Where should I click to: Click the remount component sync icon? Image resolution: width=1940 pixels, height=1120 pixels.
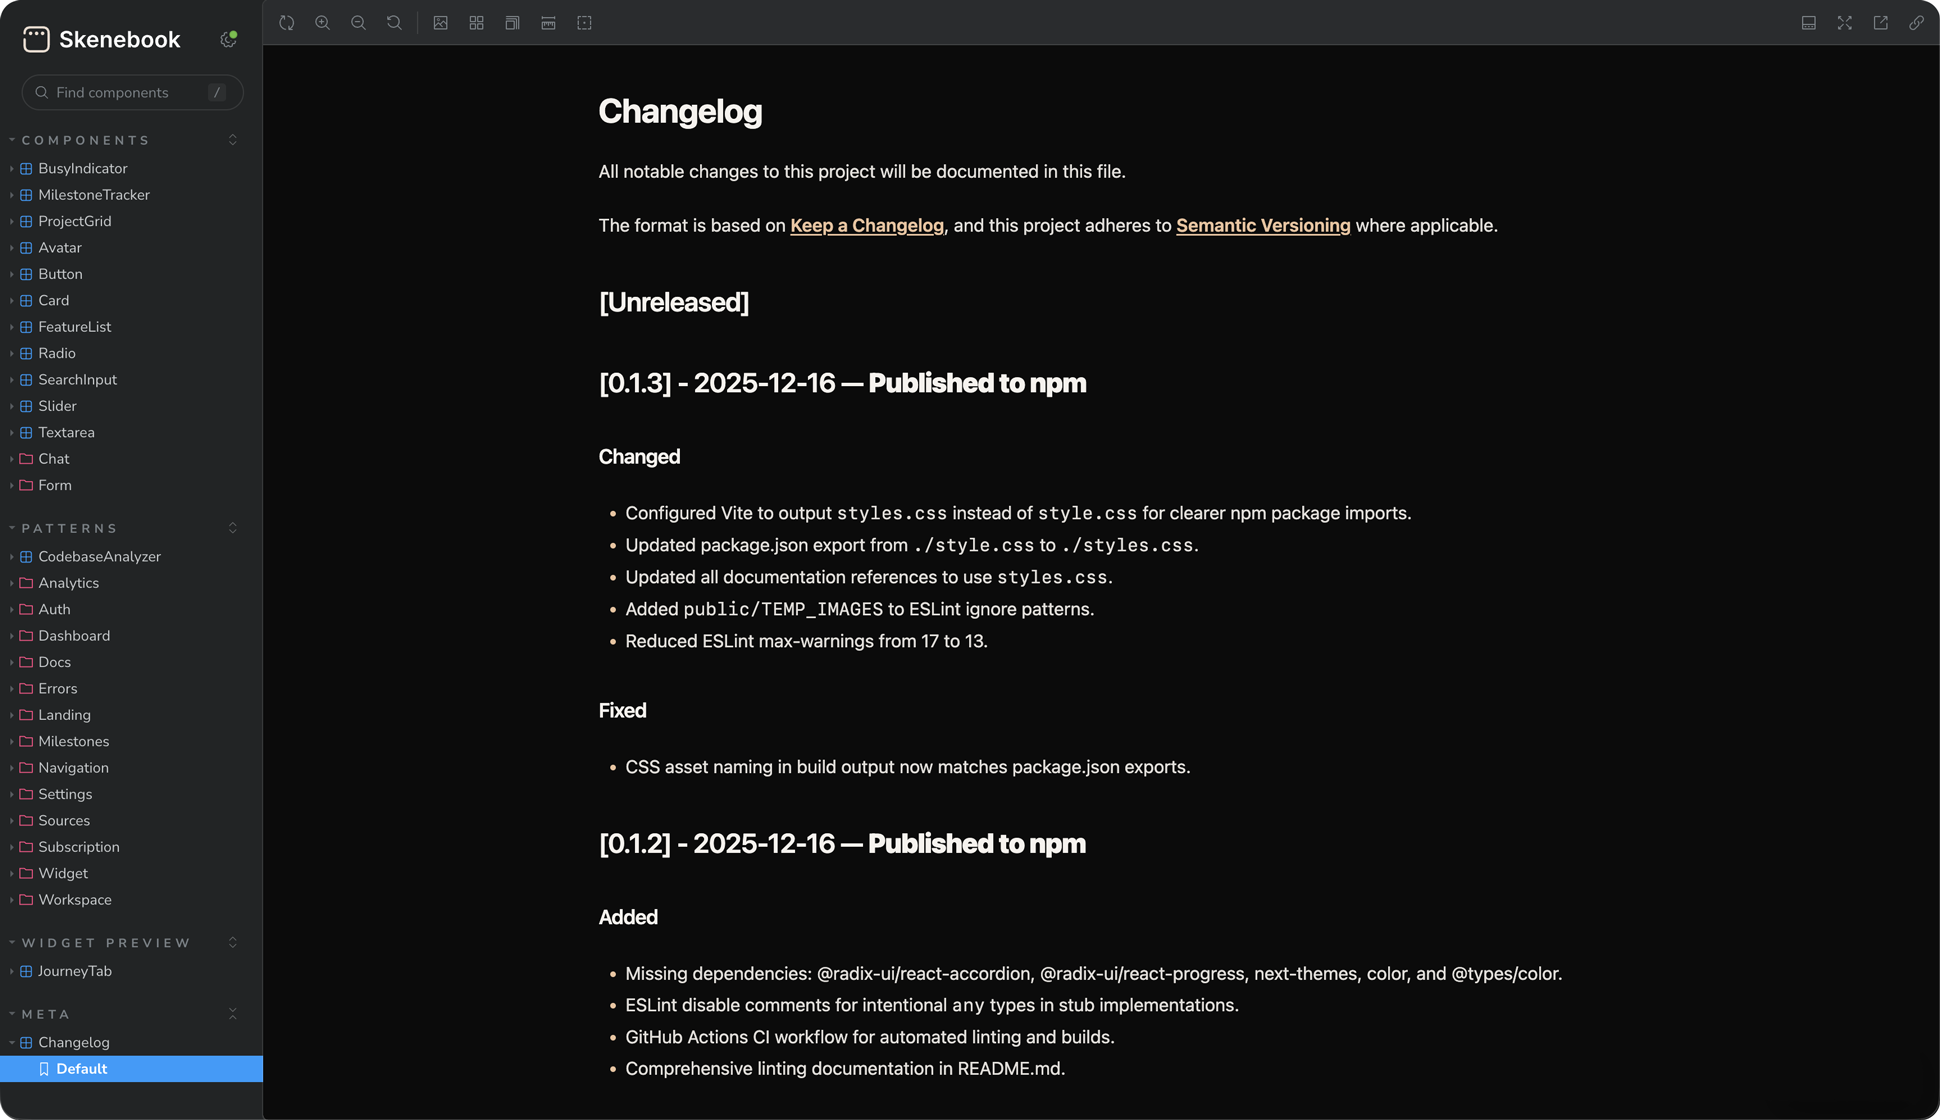pos(287,23)
